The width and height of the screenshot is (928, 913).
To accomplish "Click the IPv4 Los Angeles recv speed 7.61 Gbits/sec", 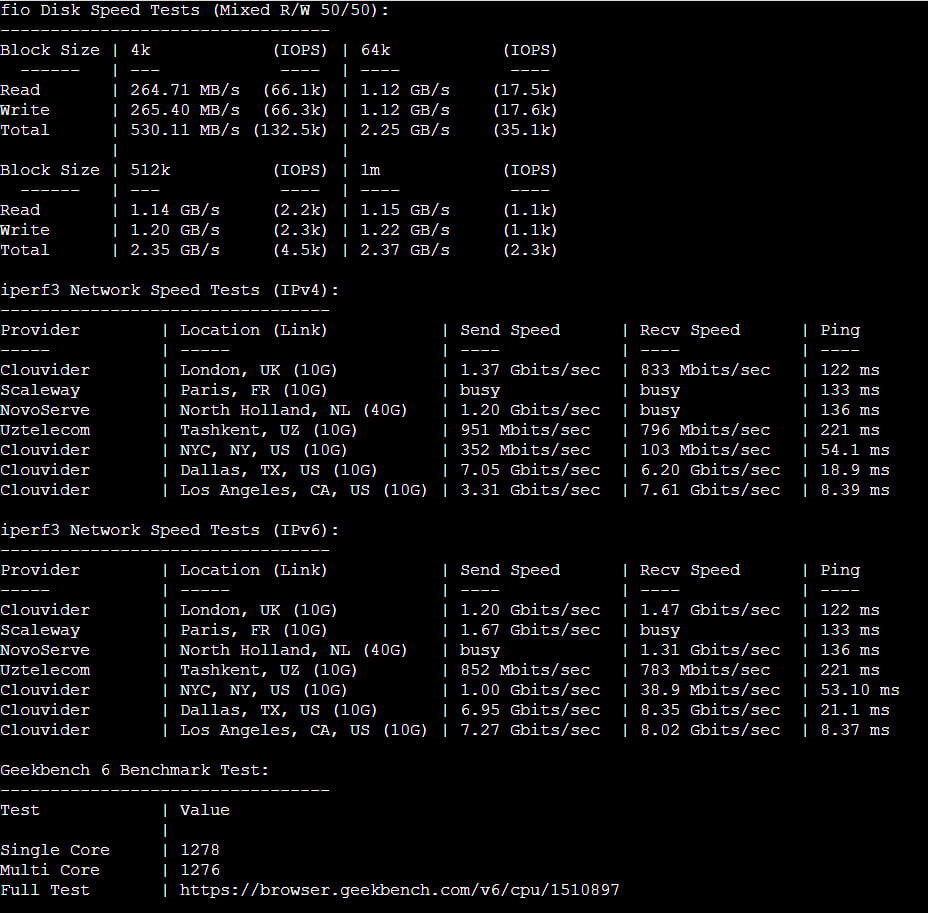I will (x=710, y=491).
